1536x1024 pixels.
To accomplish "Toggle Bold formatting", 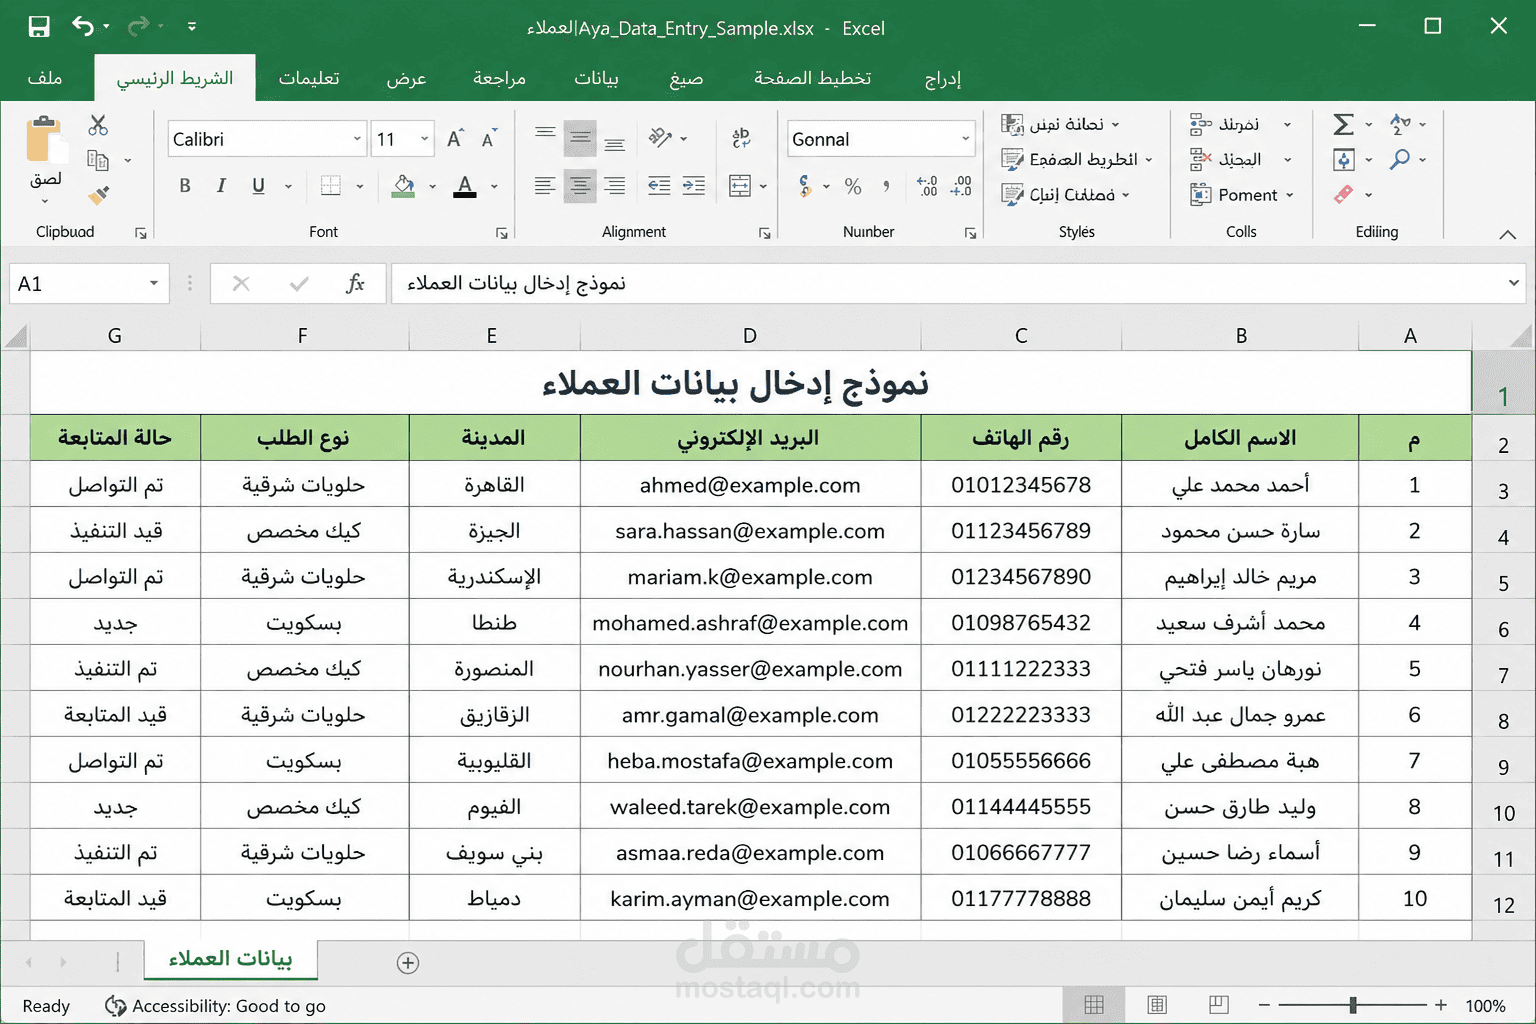I will 185,186.
